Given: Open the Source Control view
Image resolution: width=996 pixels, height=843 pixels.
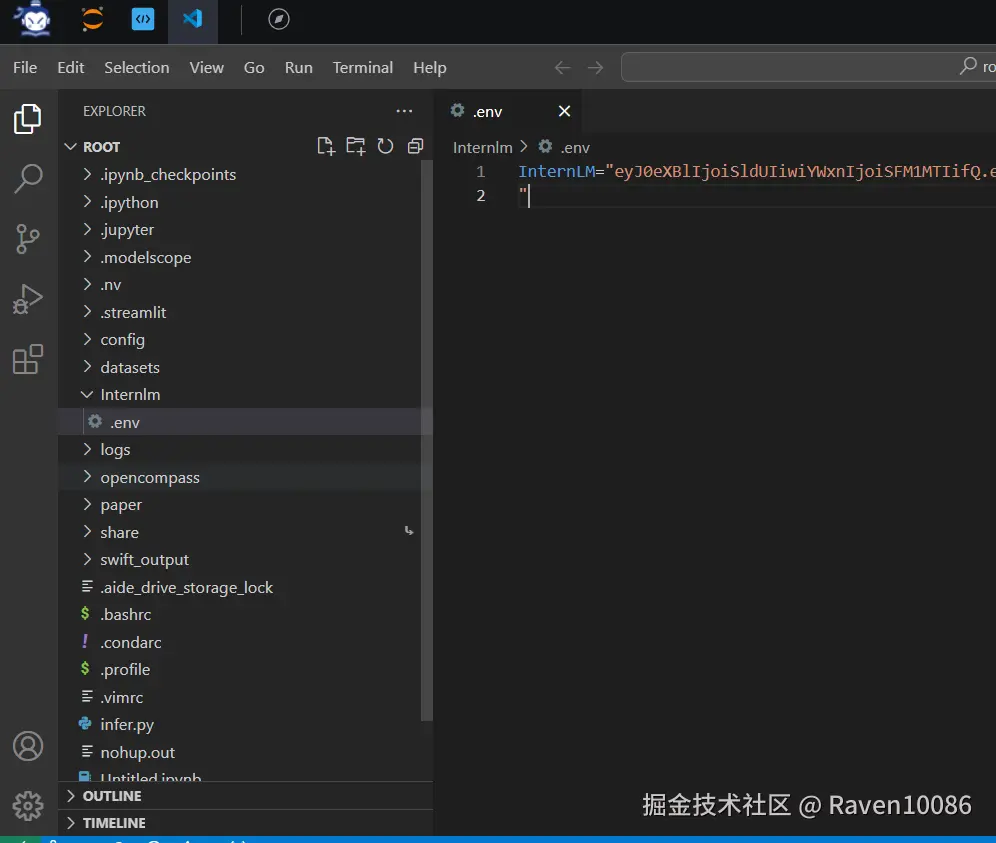Looking at the screenshot, I should [x=28, y=239].
